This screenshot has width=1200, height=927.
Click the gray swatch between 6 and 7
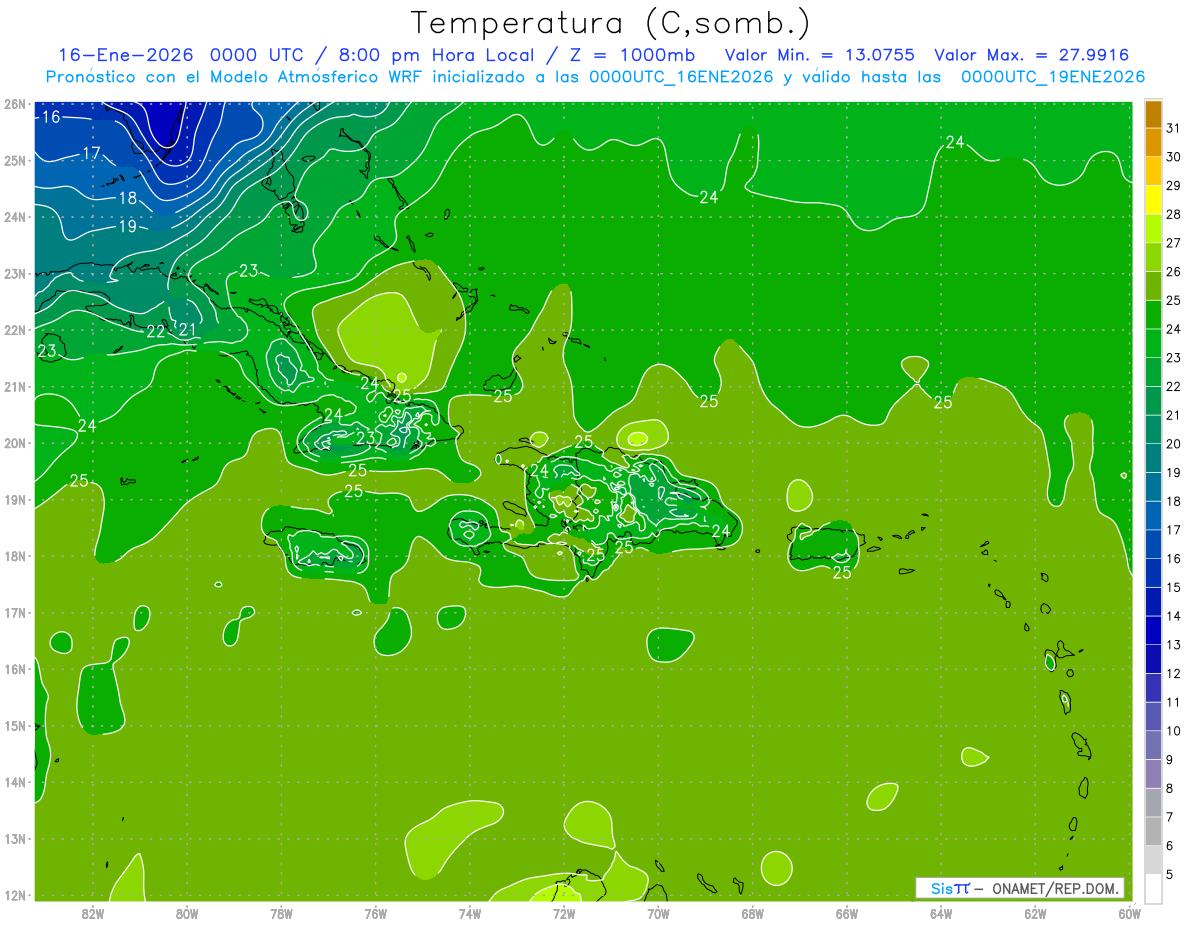click(x=1153, y=831)
